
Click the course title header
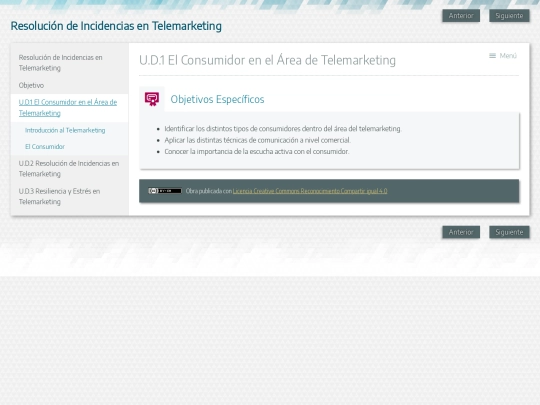pyautogui.click(x=116, y=26)
